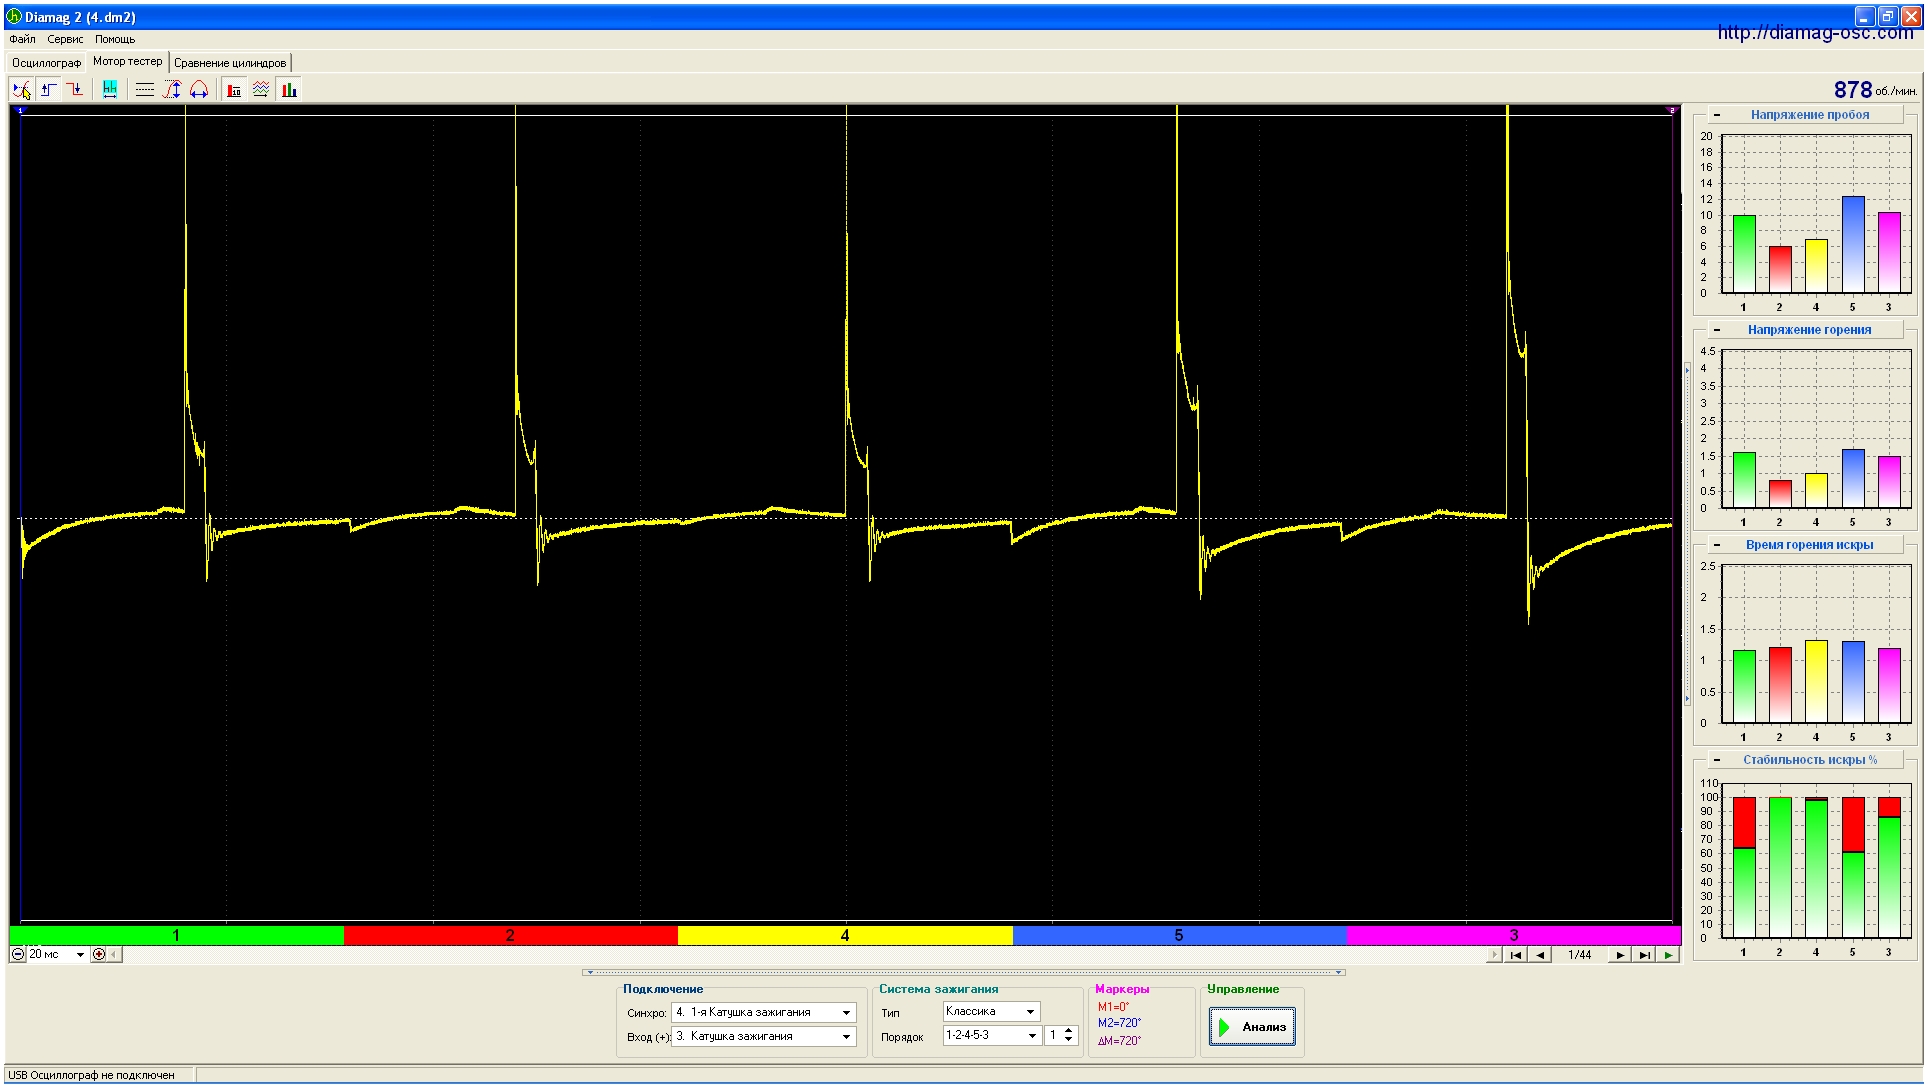Image resolution: width=1928 pixels, height=1088 pixels.
Task: Switch to the Мотор тестер tab
Action: (x=127, y=61)
